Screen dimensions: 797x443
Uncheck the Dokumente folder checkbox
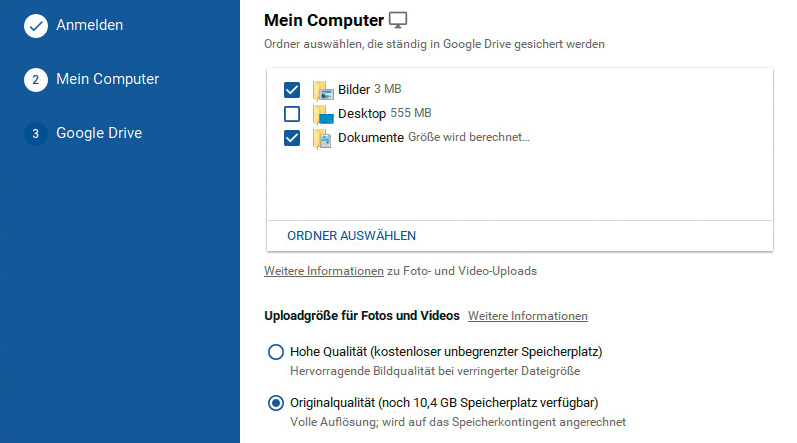click(292, 138)
